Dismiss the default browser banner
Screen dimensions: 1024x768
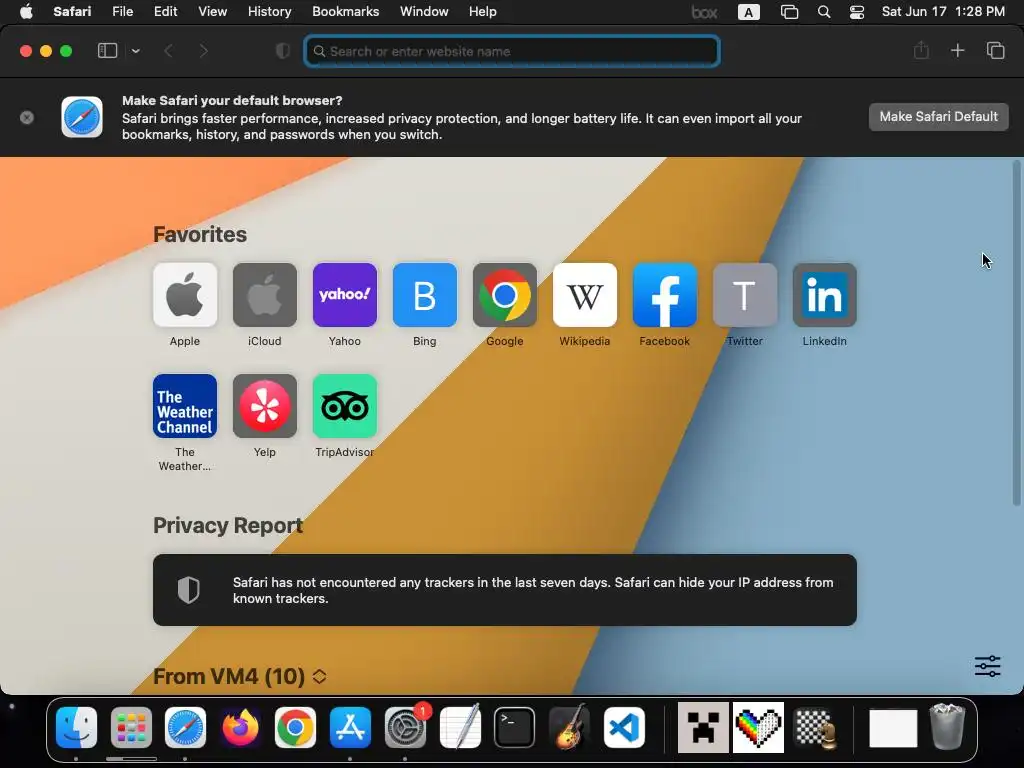click(27, 118)
